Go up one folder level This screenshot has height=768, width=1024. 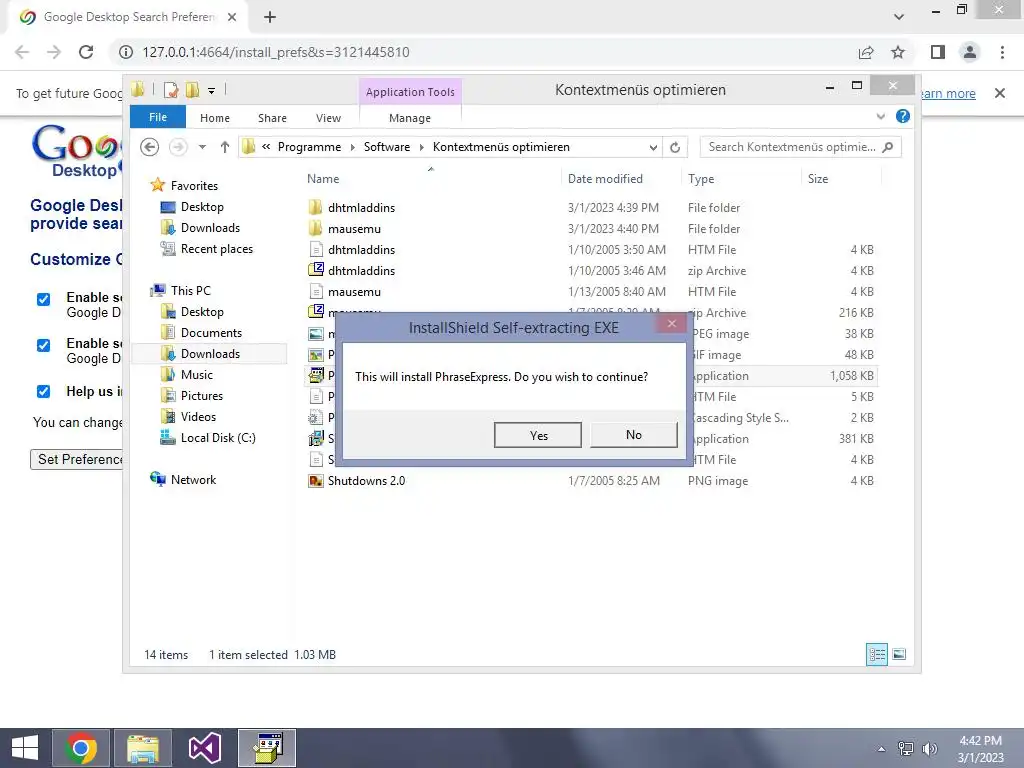point(225,147)
